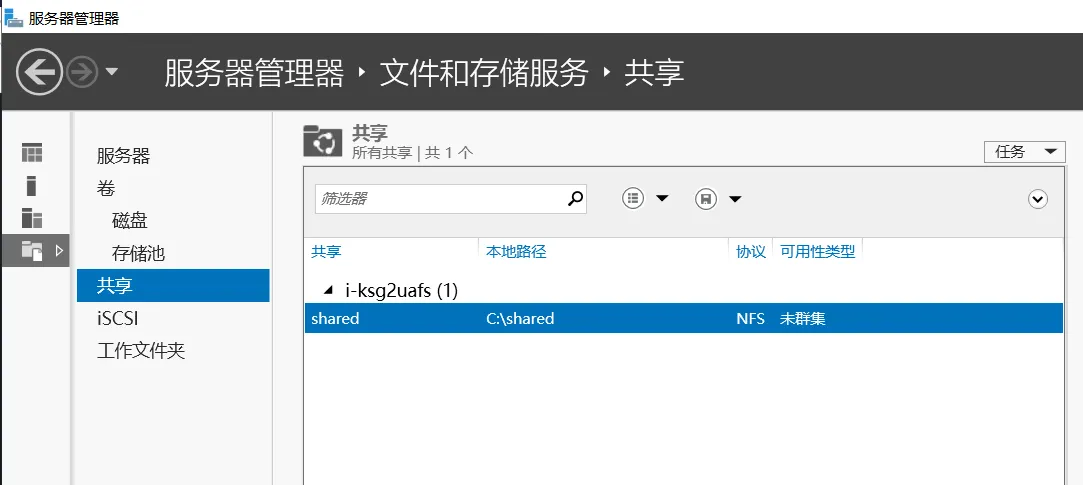Click the search magnifier in the filter box
Image resolution: width=1083 pixels, height=485 pixels.
tap(574, 199)
